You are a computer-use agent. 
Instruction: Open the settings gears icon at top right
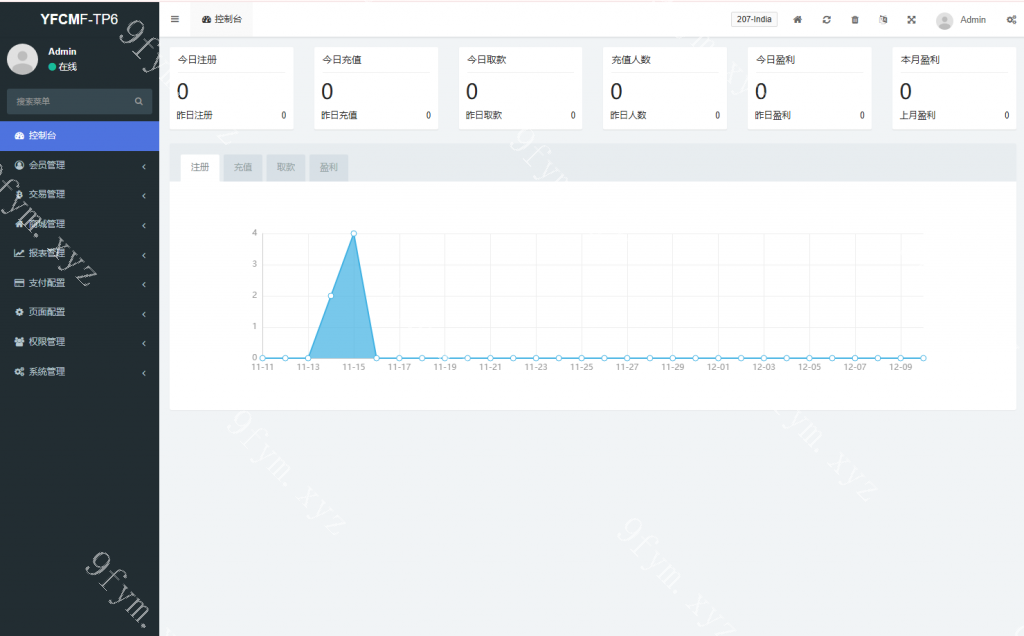tap(1011, 20)
